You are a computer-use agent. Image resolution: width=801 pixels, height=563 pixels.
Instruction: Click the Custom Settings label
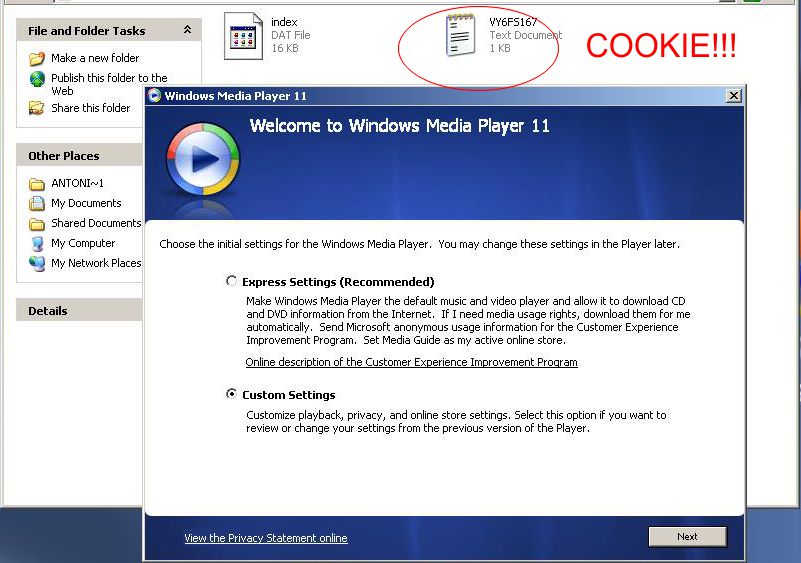click(x=289, y=395)
